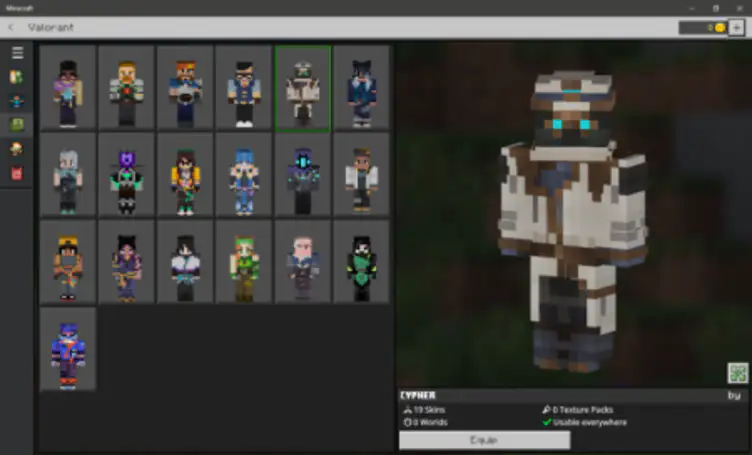The image size is (752, 455).
Task: Select the dark-haired skin in purple suit
Action: coord(126,262)
